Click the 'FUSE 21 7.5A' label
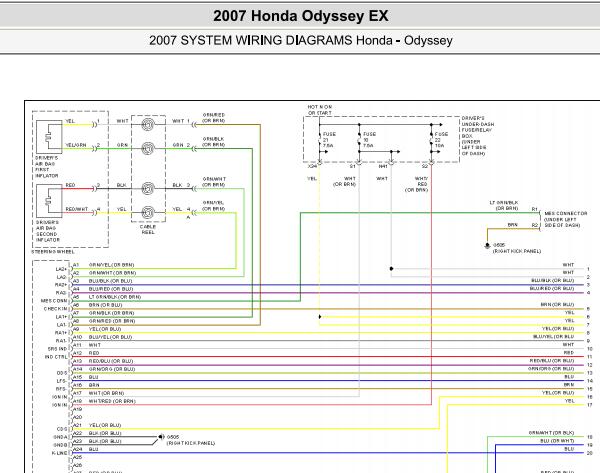 coord(329,140)
